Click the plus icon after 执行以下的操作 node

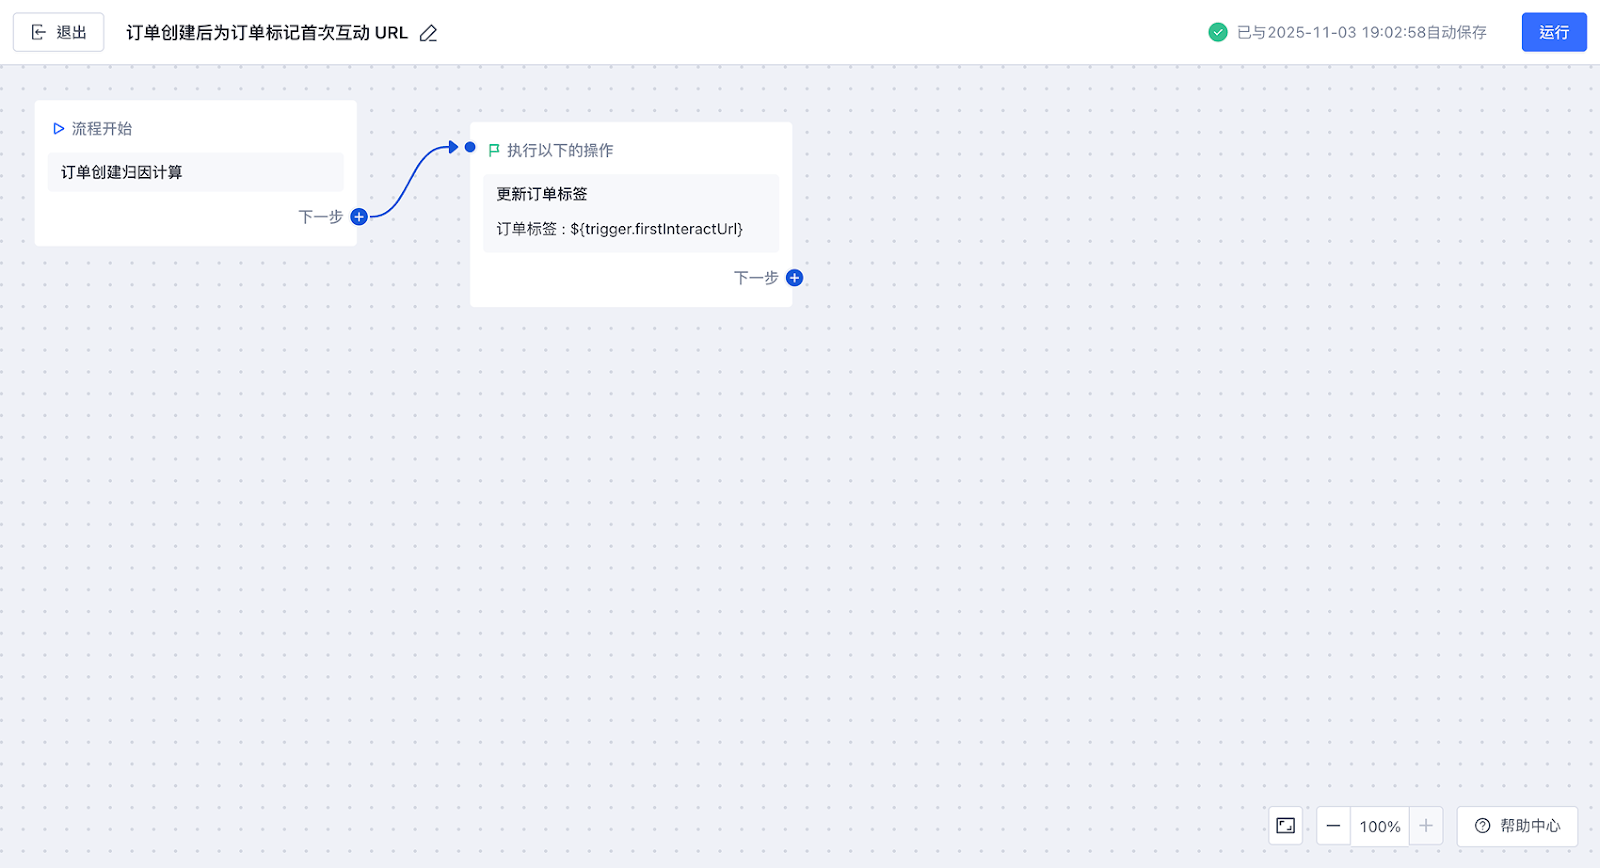pos(794,278)
